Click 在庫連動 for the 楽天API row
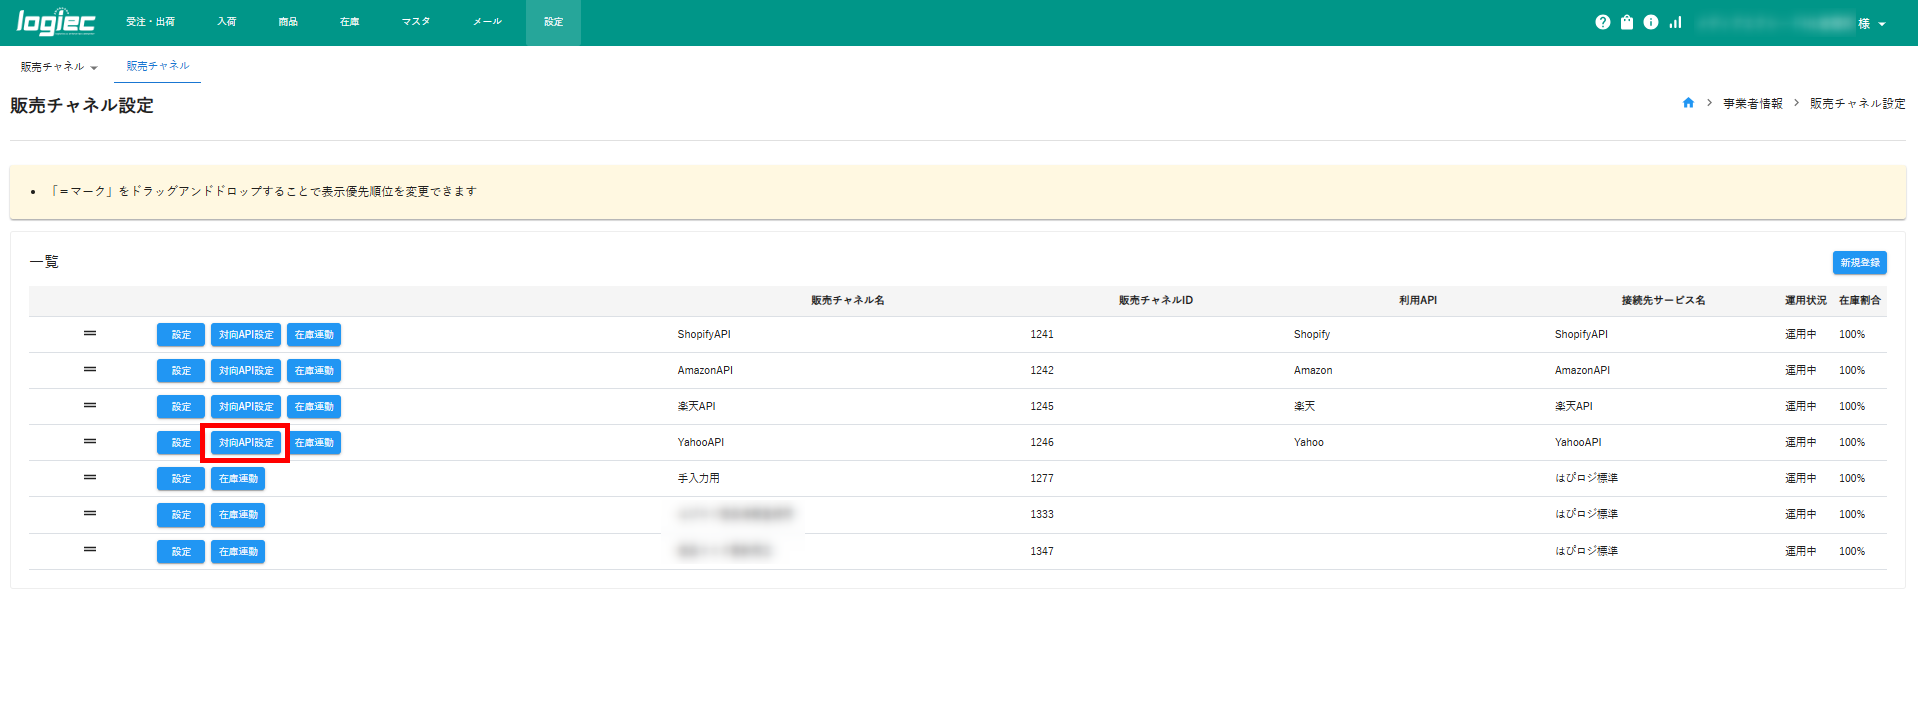 click(x=314, y=407)
